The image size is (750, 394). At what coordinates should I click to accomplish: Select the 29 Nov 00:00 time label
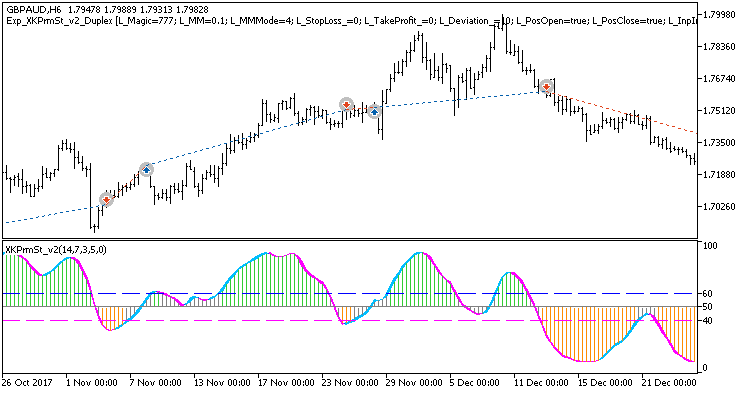click(x=413, y=383)
